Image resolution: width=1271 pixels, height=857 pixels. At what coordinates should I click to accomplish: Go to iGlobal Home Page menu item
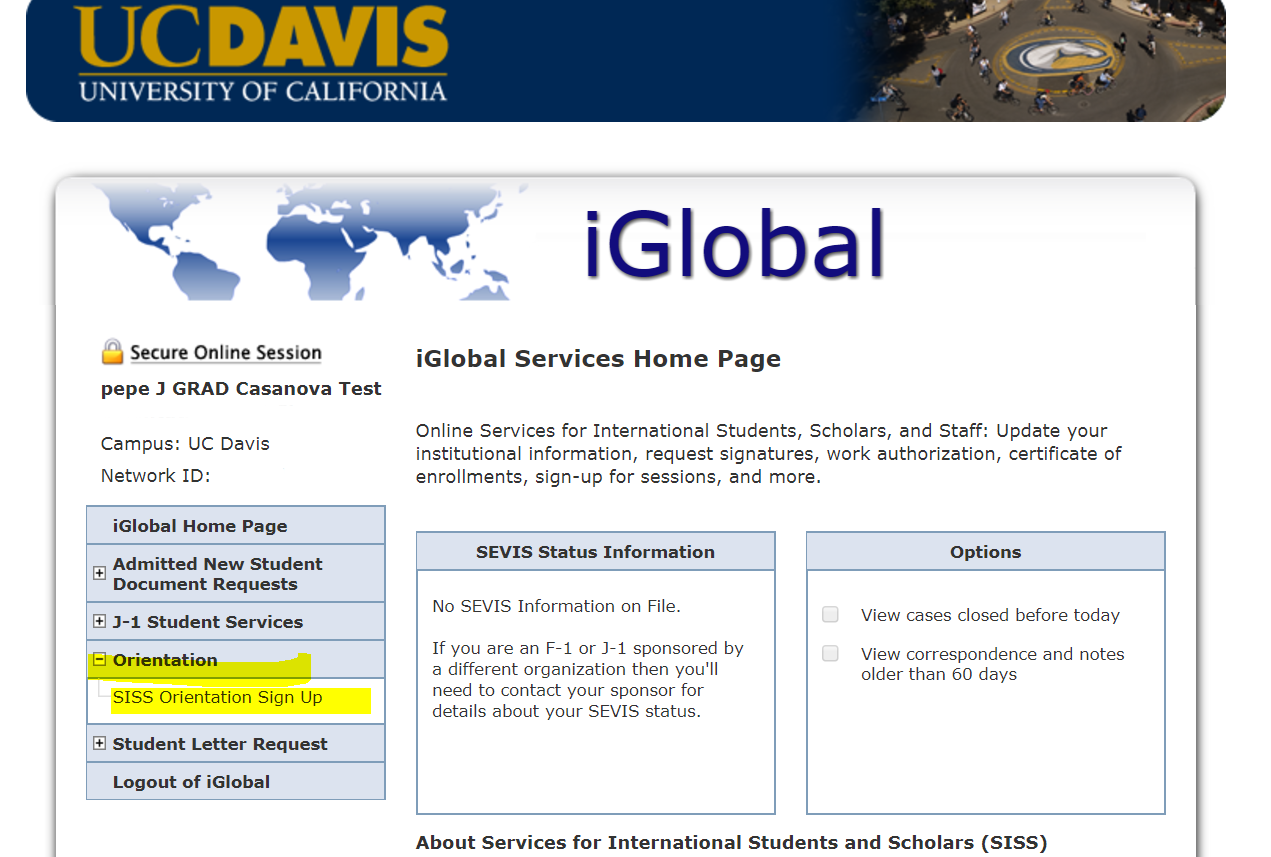pos(200,526)
